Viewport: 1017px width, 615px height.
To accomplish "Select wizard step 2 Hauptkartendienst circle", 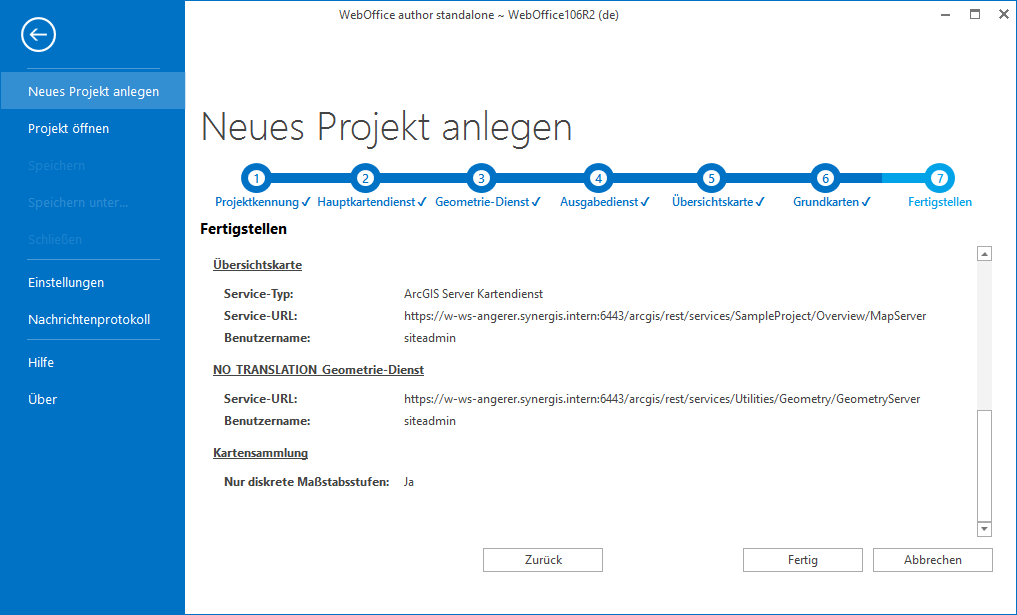I will pyautogui.click(x=364, y=177).
